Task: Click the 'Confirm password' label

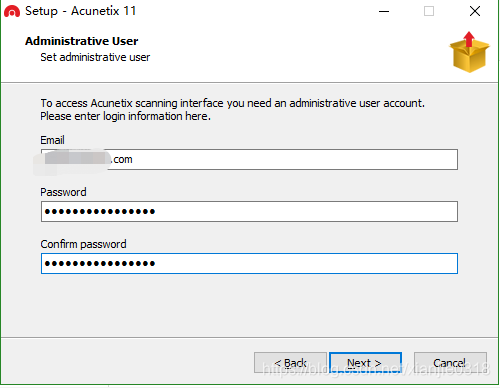Action: (83, 244)
